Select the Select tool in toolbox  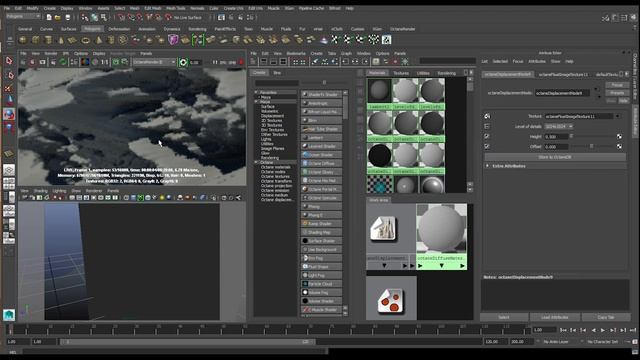tap(9, 61)
